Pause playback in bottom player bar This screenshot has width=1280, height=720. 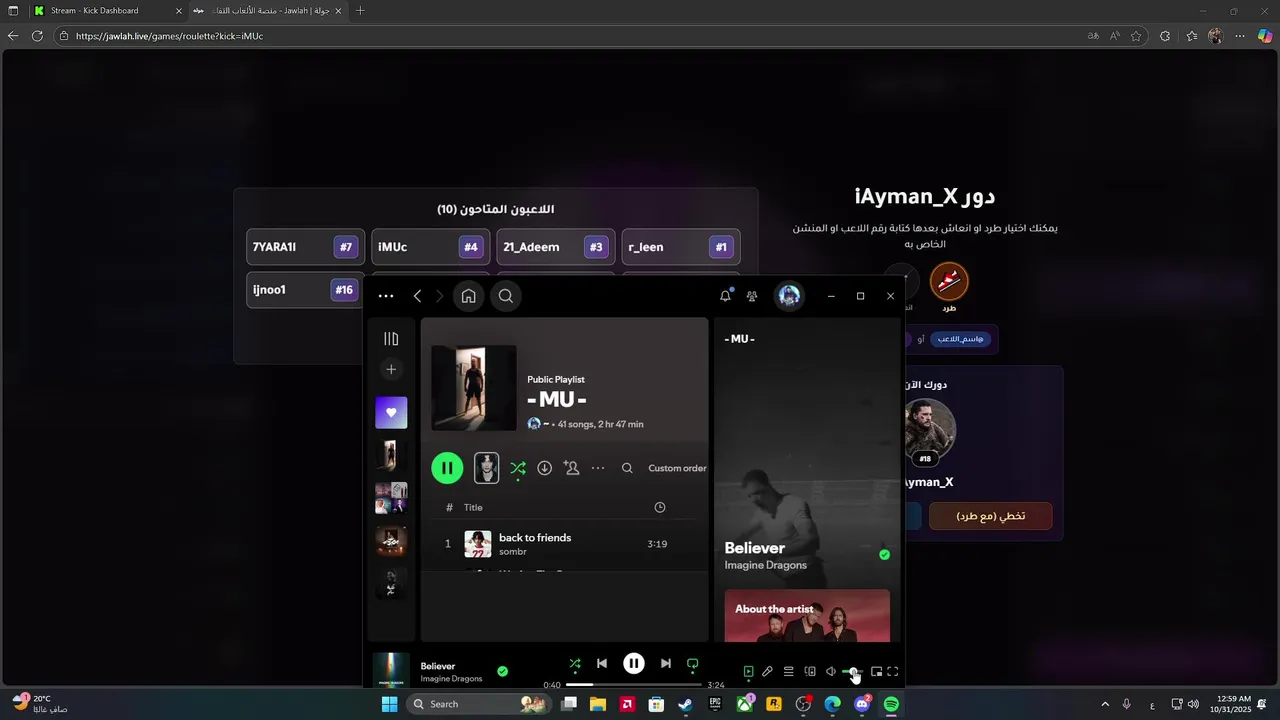pos(634,663)
